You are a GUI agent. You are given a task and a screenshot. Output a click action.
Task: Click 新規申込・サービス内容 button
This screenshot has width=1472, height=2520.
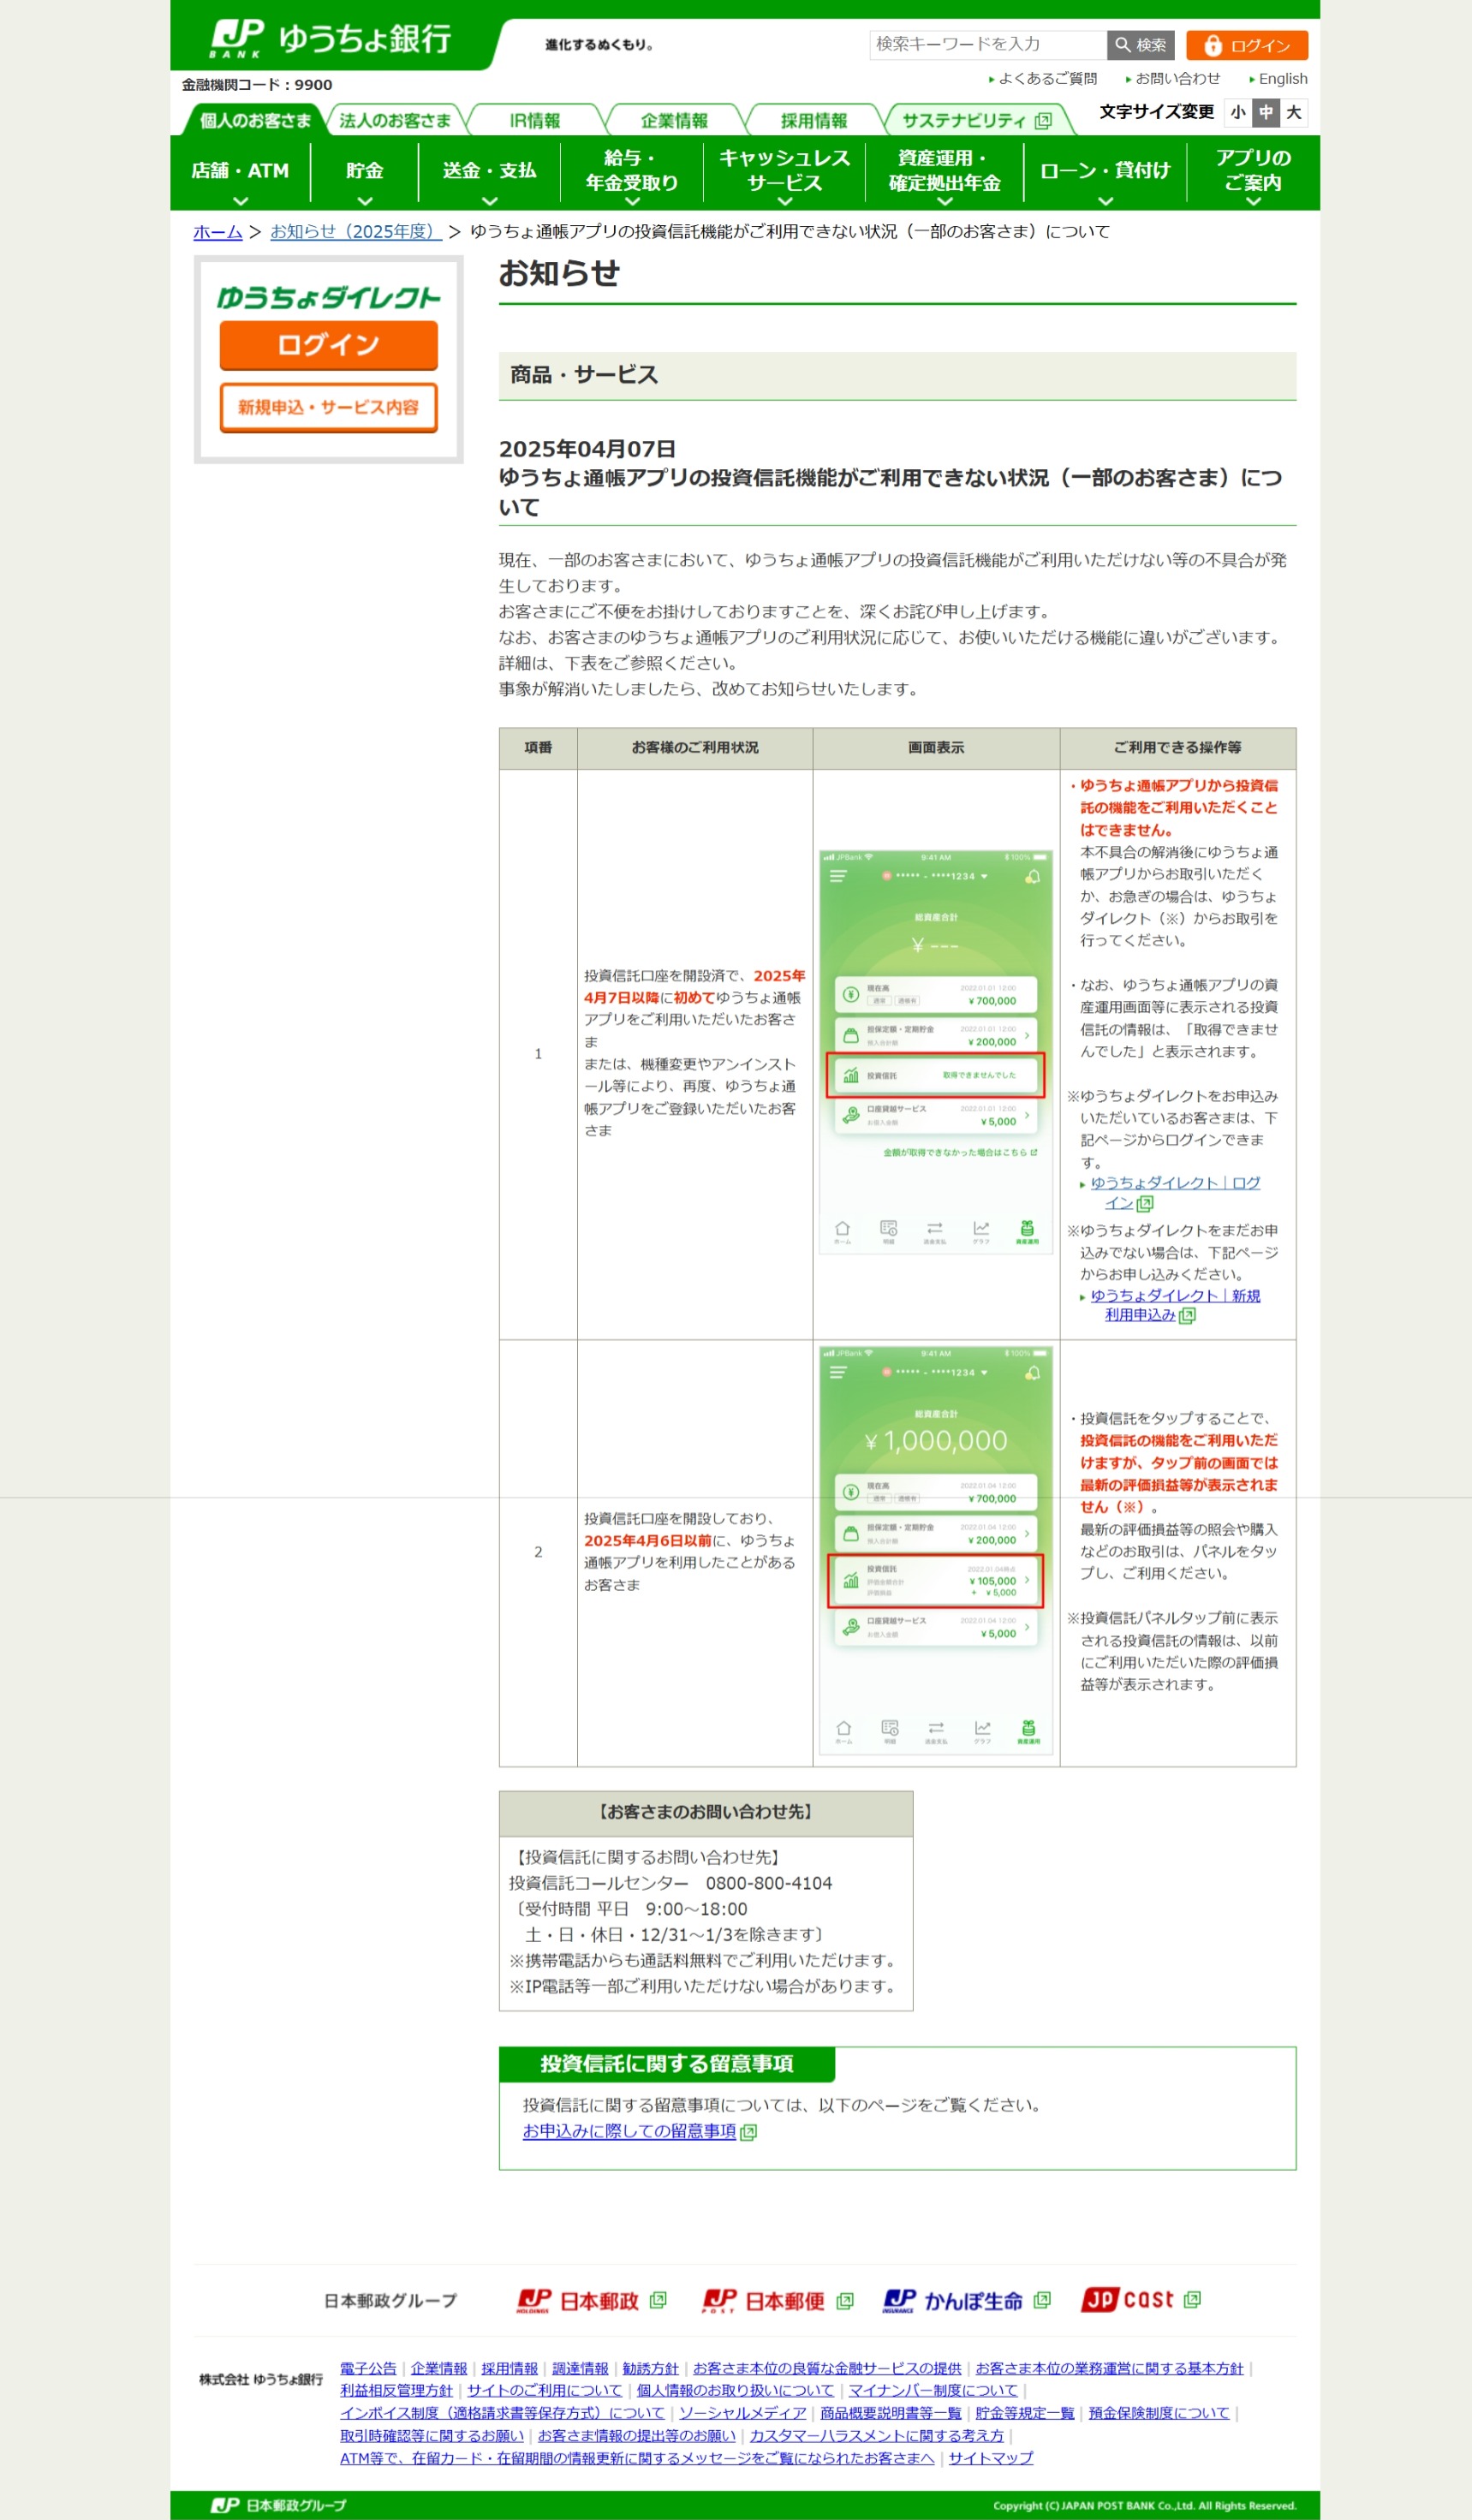point(329,407)
